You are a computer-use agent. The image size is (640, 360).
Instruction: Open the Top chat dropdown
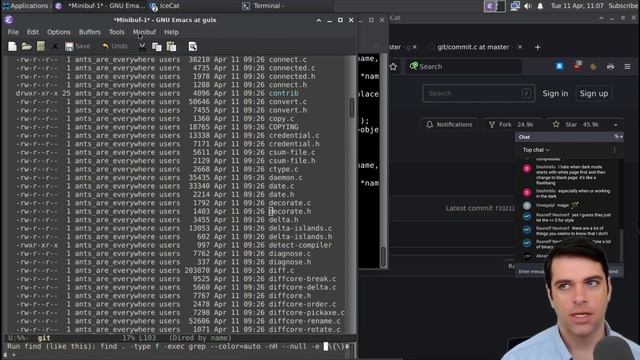click(536, 150)
